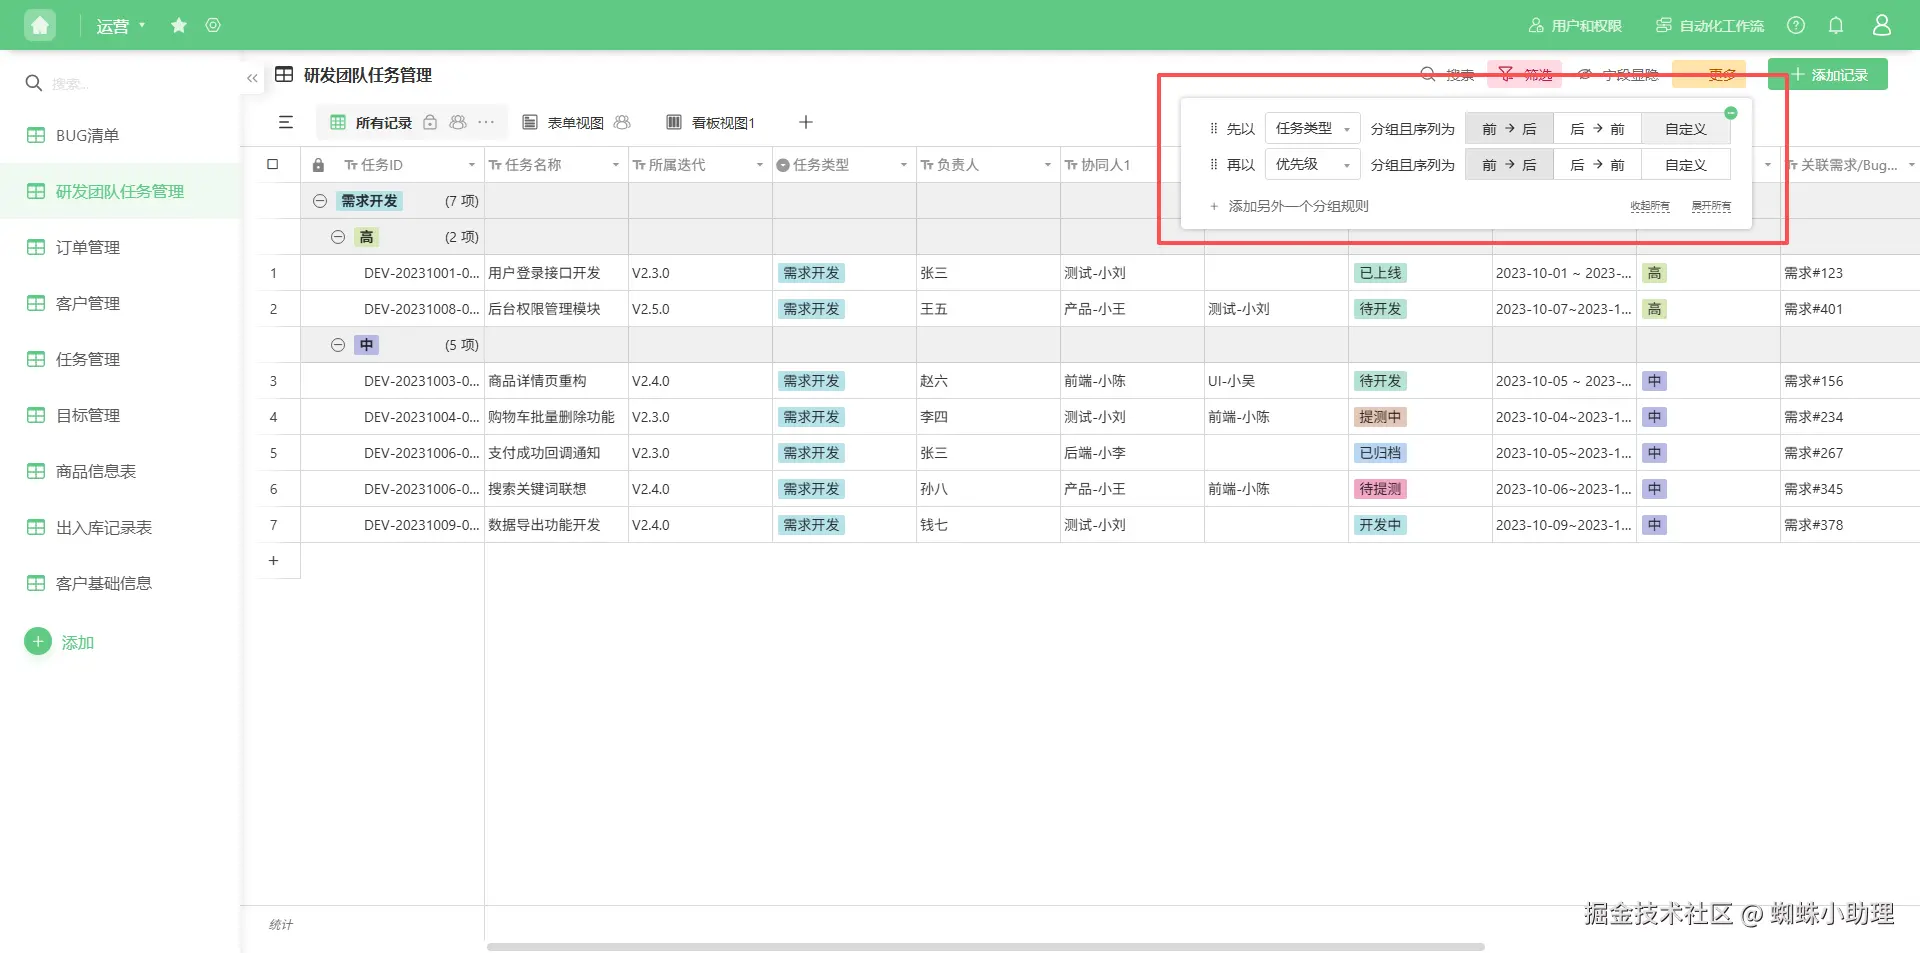Click the 筛选 filter button
This screenshot has height=953, width=1920.
coord(1526,74)
